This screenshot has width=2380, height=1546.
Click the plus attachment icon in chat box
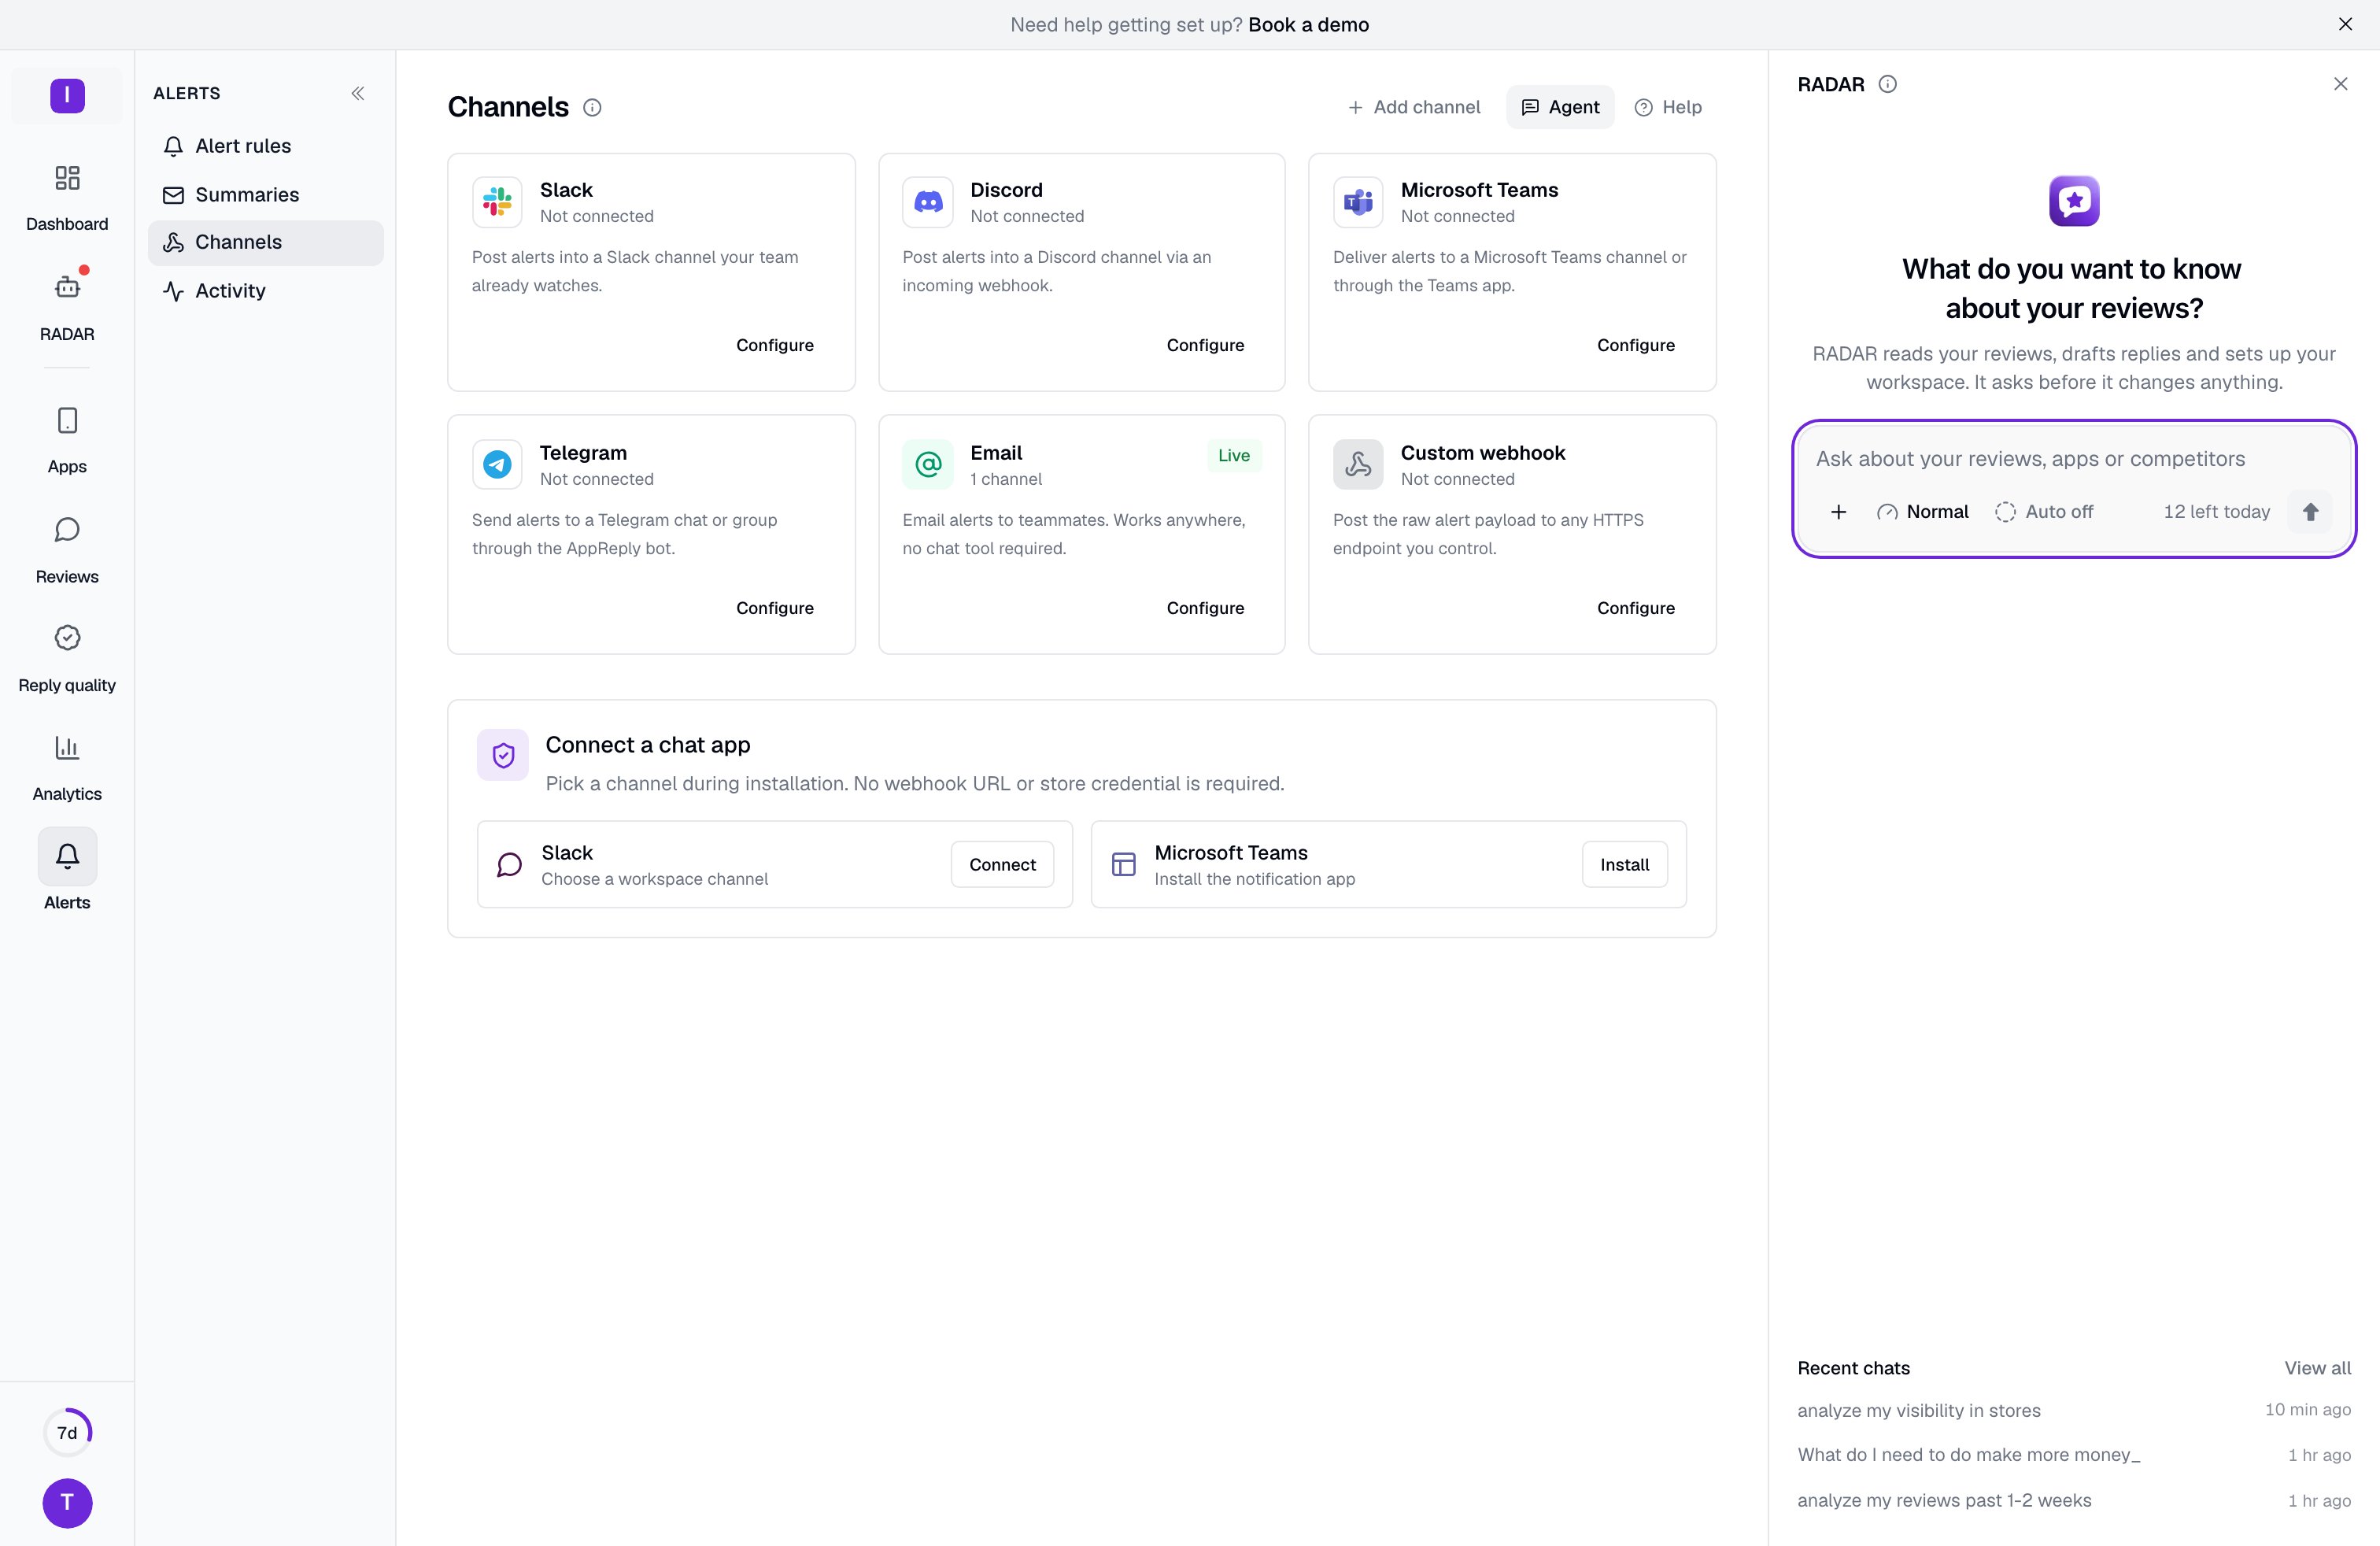pyautogui.click(x=1838, y=512)
